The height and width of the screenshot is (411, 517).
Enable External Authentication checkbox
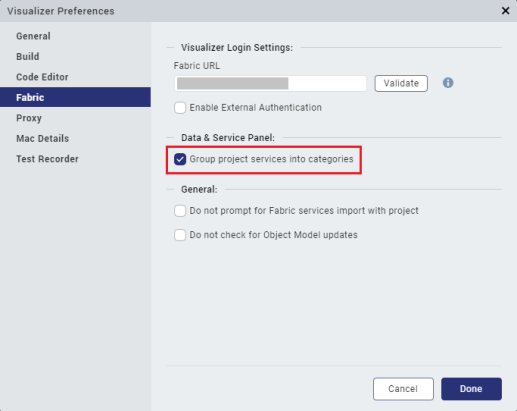180,108
